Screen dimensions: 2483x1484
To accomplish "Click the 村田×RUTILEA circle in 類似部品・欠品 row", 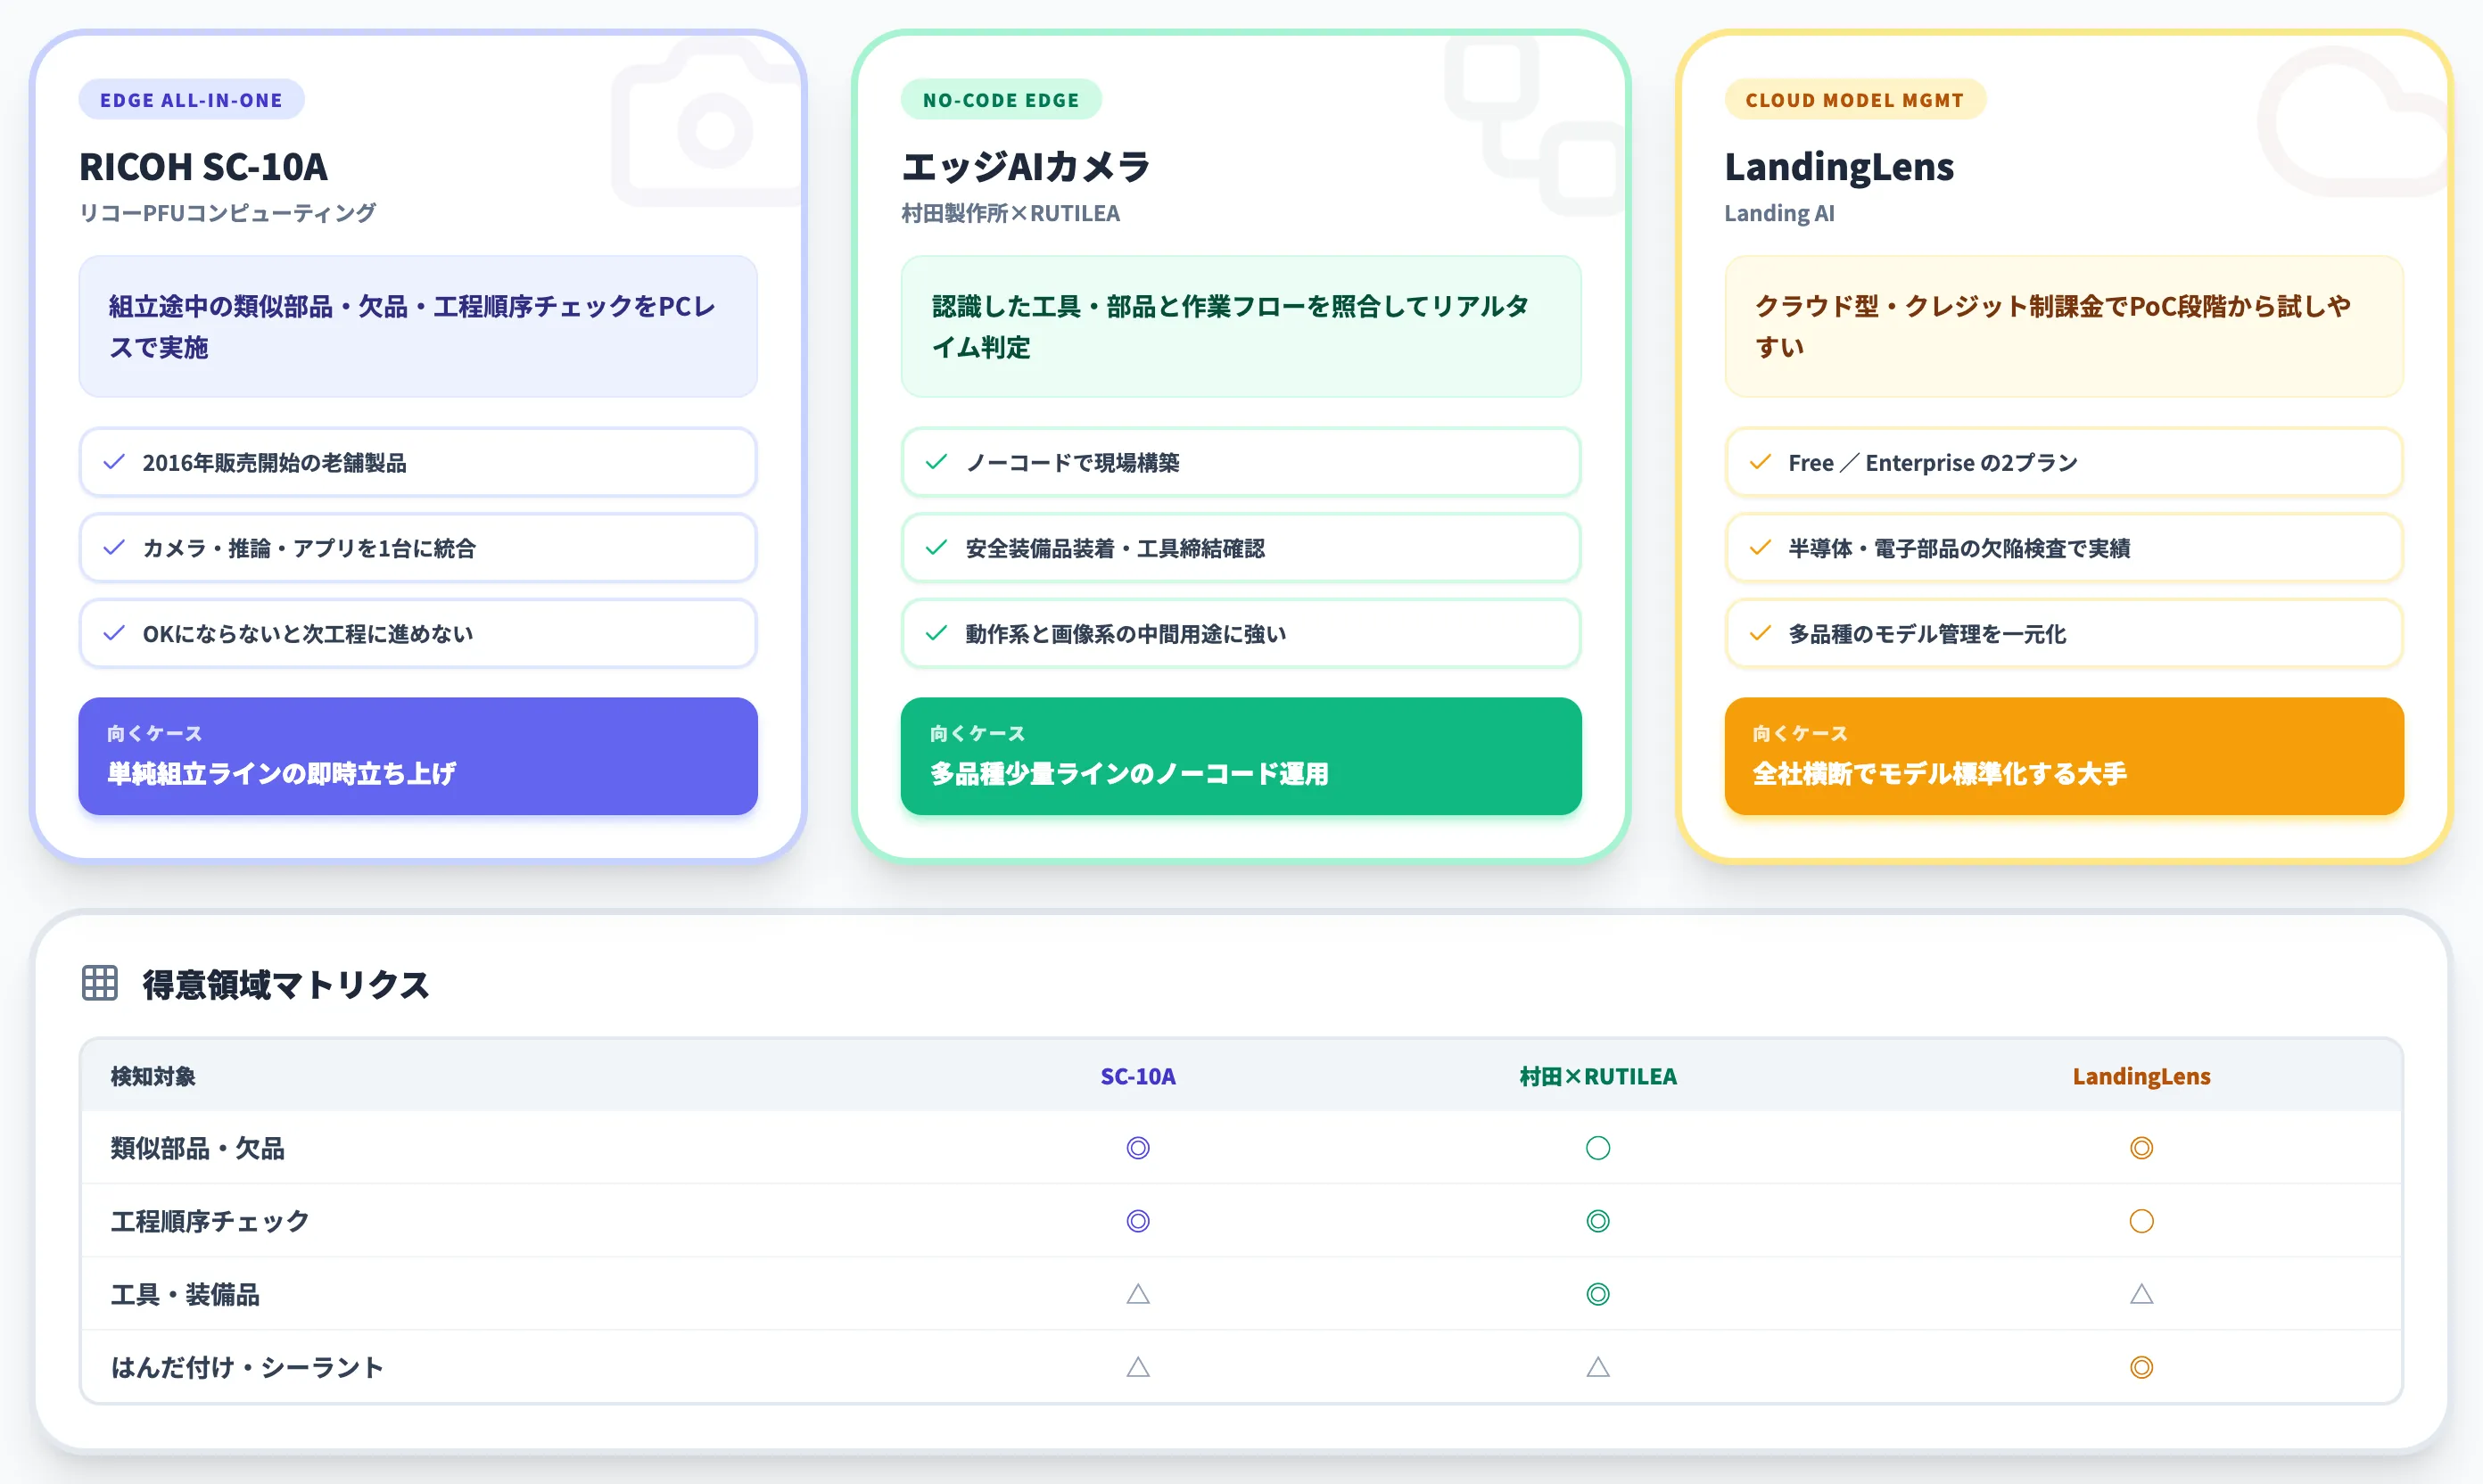I will click(1598, 1148).
